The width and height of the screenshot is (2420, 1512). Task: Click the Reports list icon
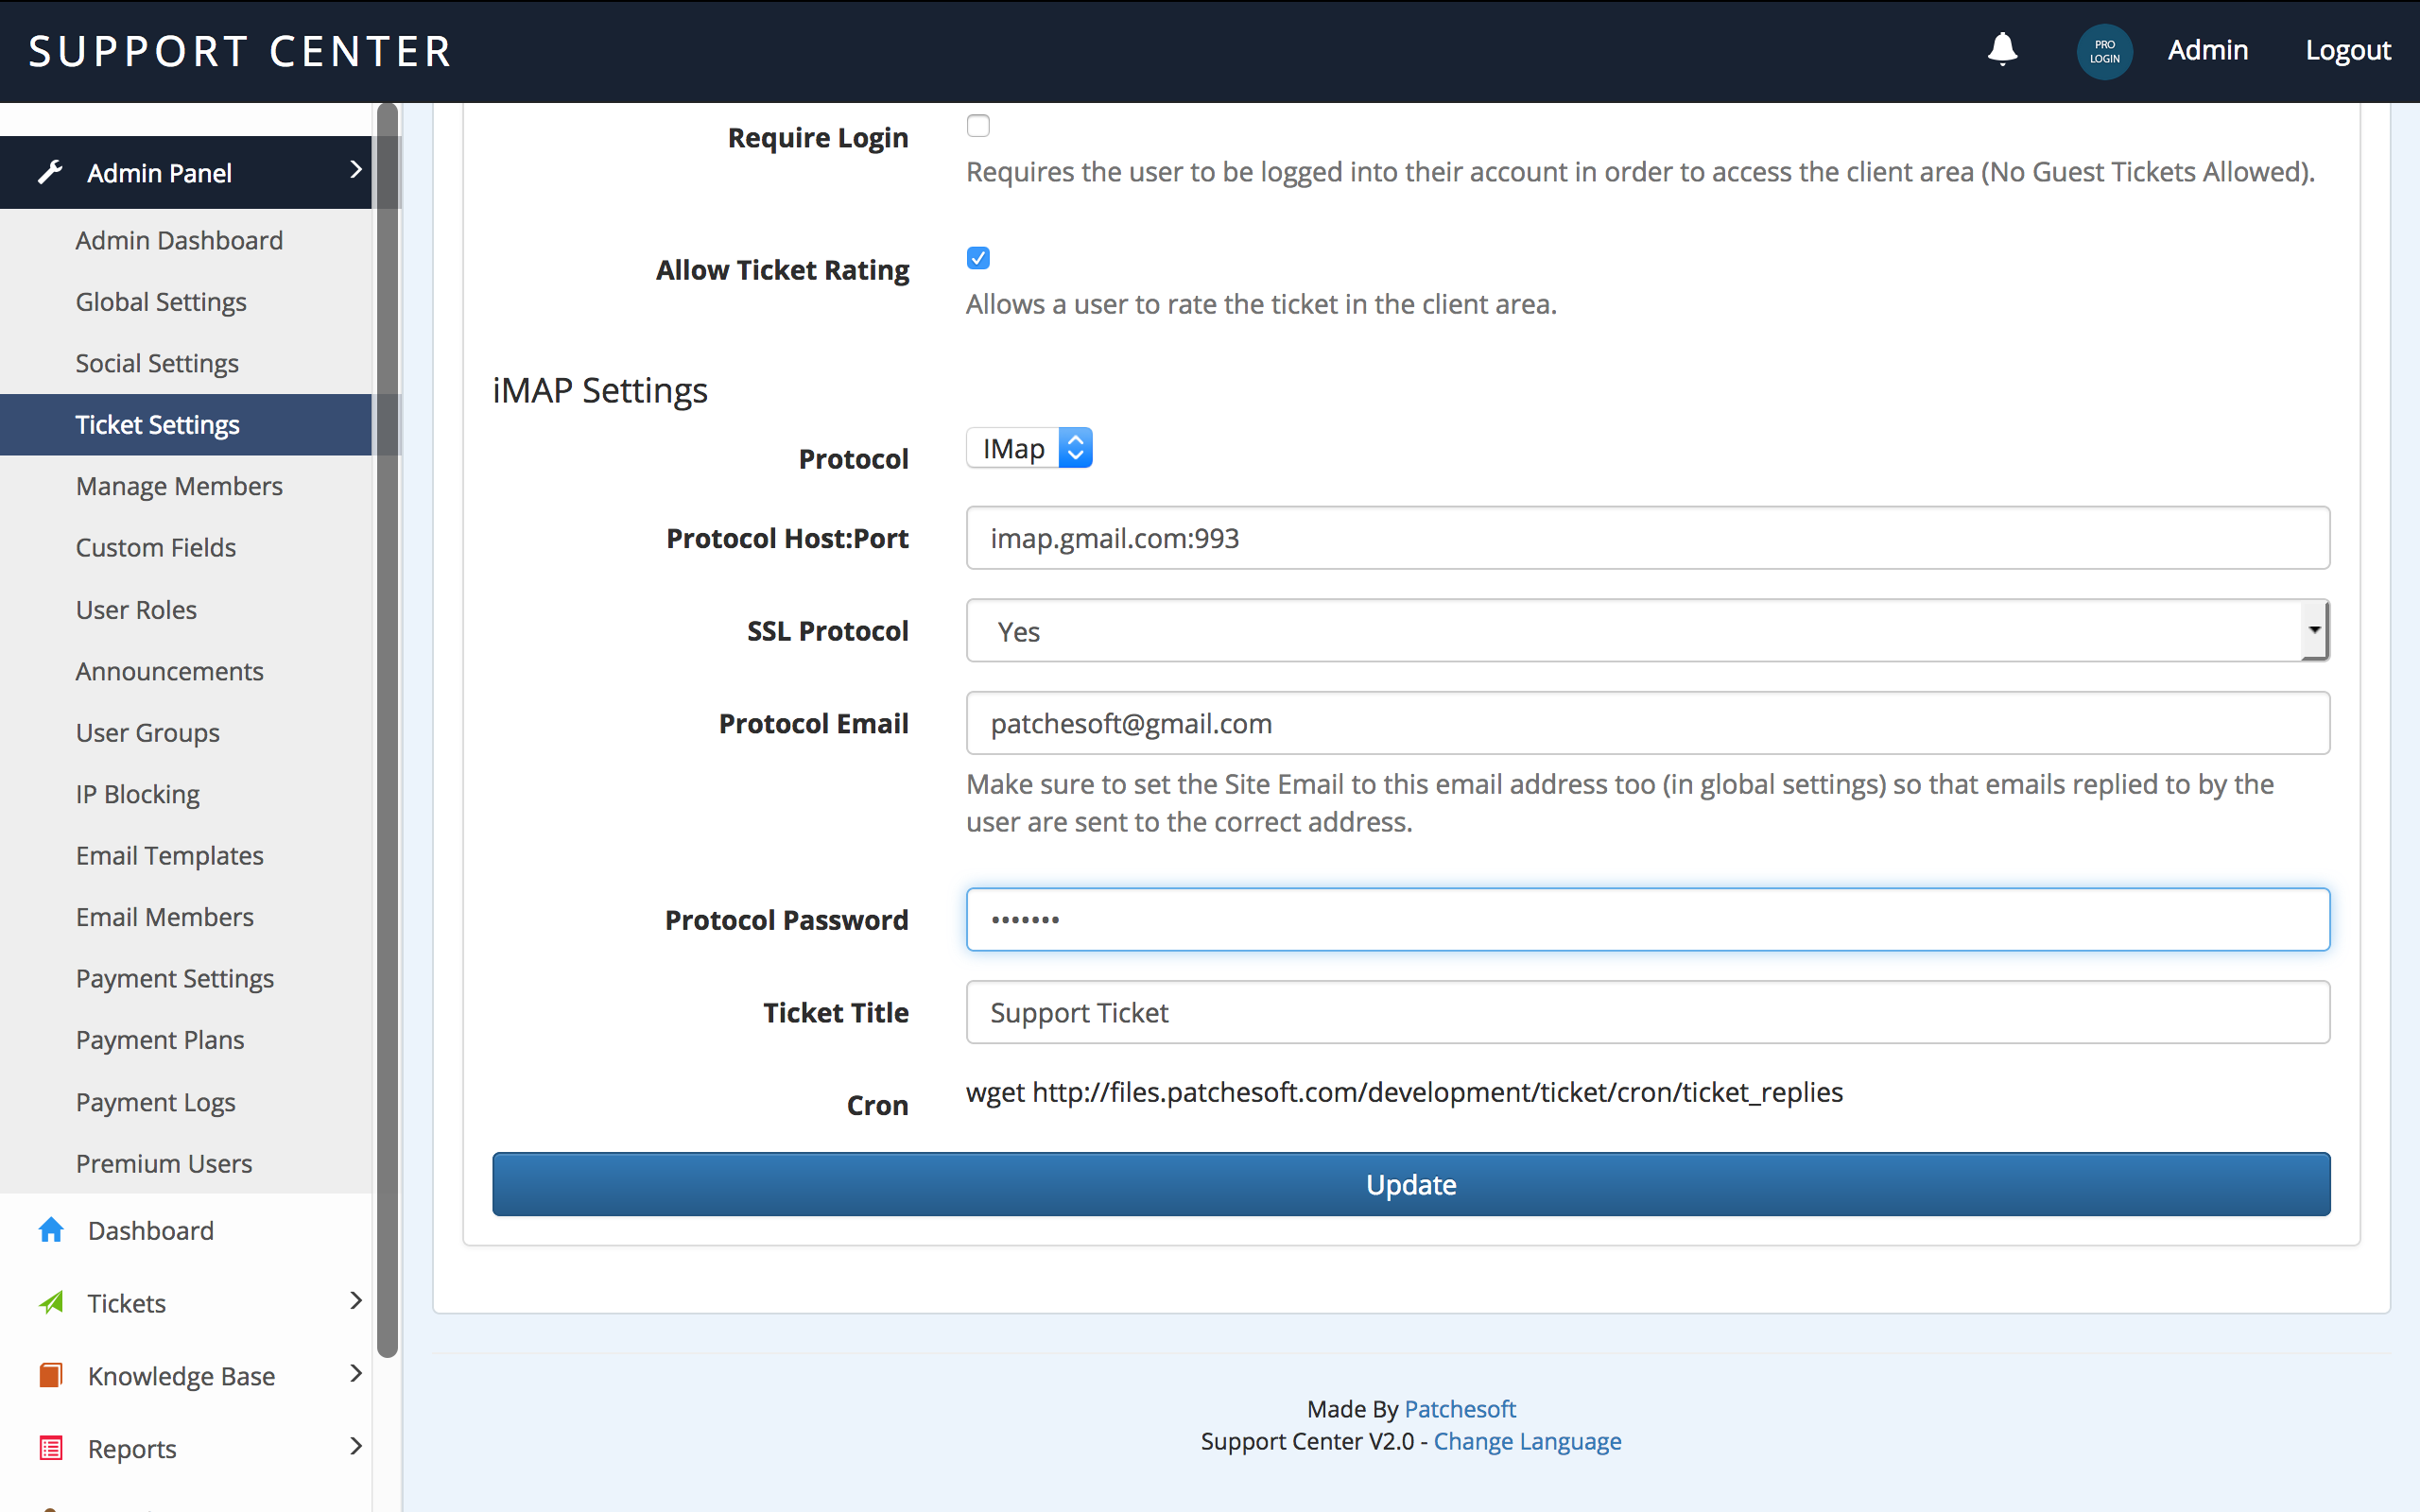(51, 1448)
